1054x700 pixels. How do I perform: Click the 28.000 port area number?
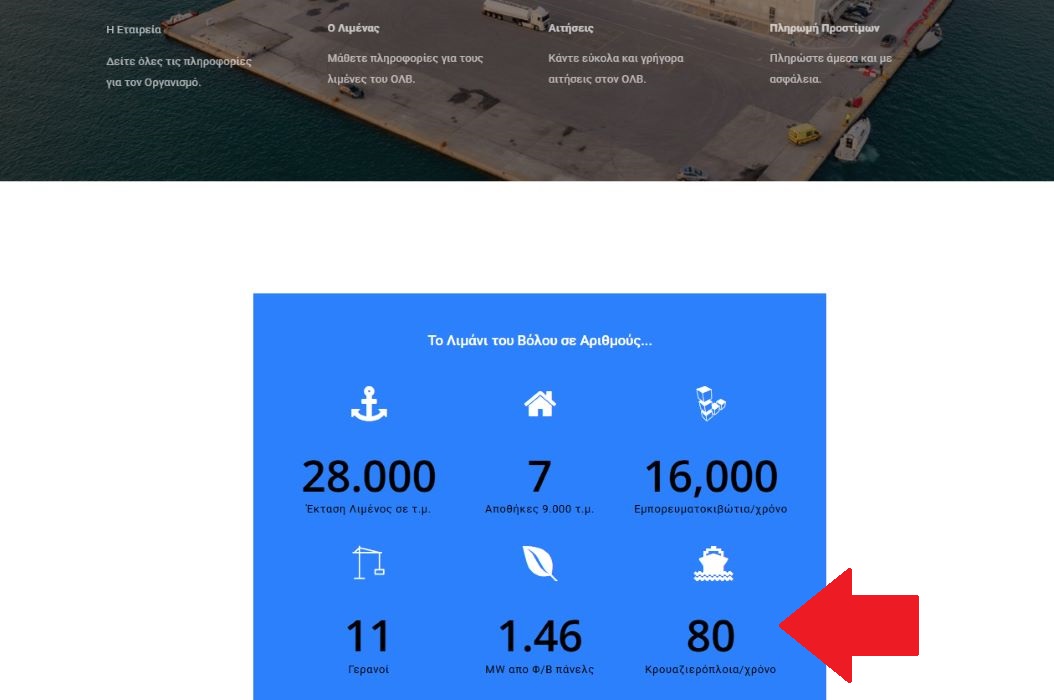point(369,477)
